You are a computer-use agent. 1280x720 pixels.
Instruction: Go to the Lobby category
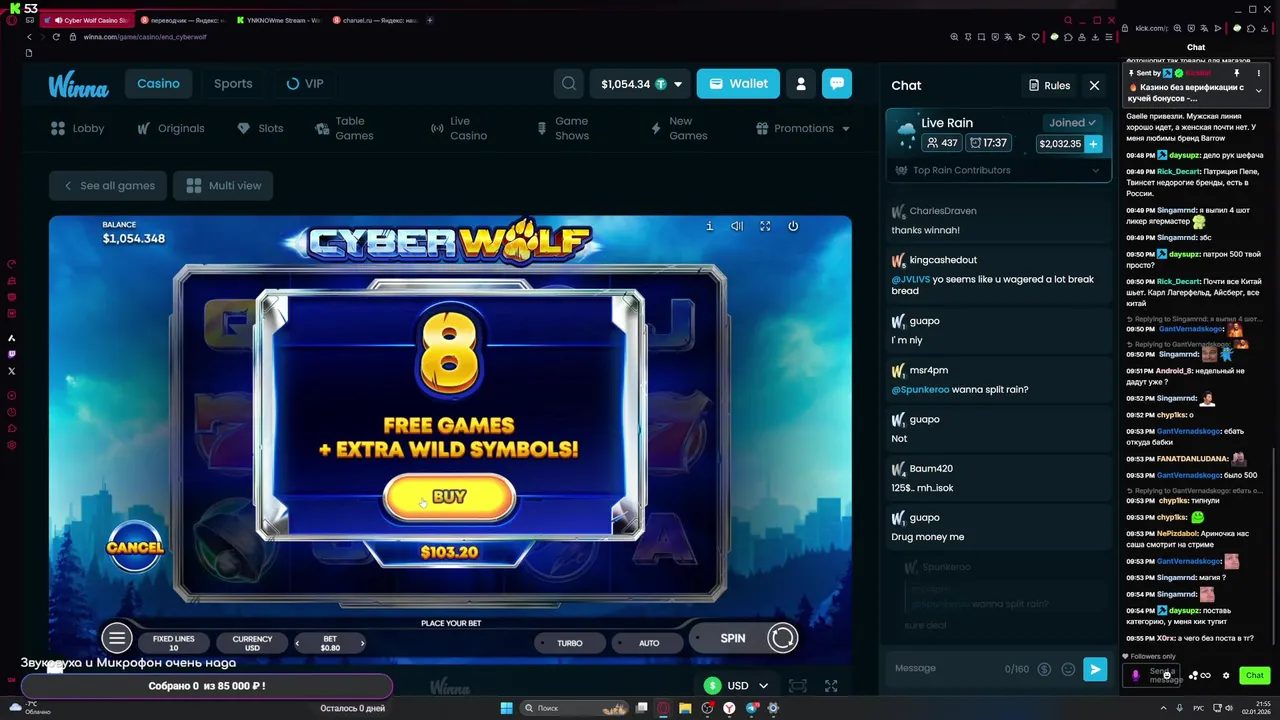pos(77,128)
